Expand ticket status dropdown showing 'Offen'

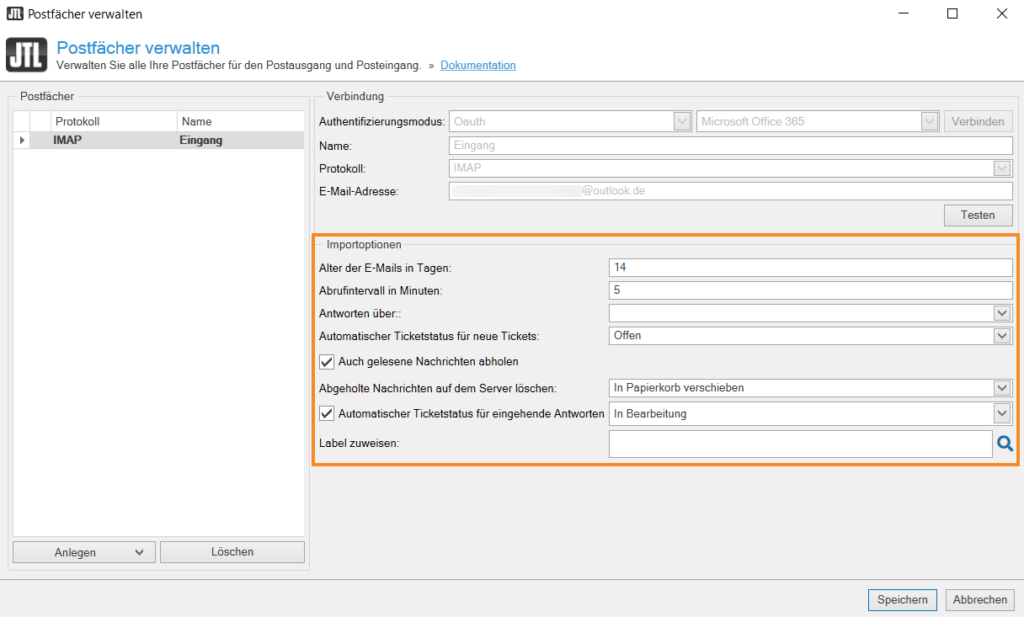1003,336
